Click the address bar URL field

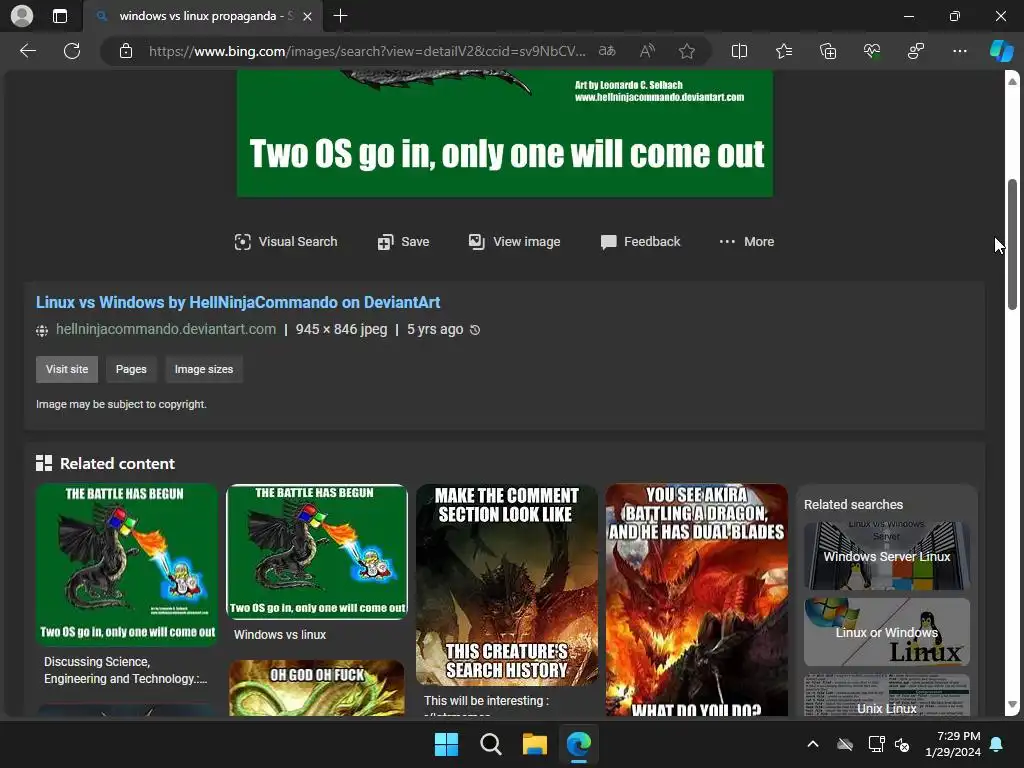pyautogui.click(x=367, y=51)
